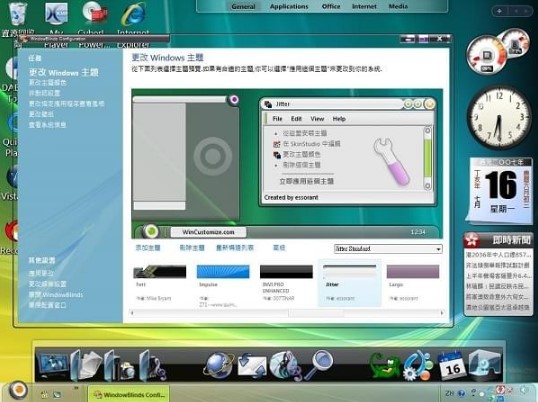Open the documents folder dock icon
This screenshot has height=402, width=538.
[86, 366]
